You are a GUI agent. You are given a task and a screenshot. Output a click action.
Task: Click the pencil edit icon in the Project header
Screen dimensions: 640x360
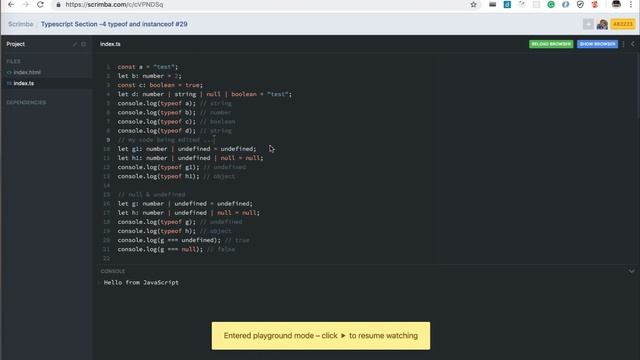coord(75,44)
